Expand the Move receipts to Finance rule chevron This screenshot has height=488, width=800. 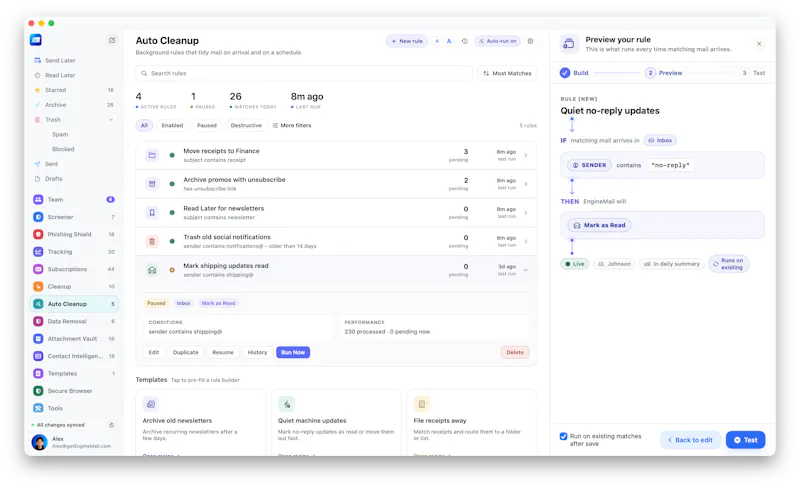(526, 155)
